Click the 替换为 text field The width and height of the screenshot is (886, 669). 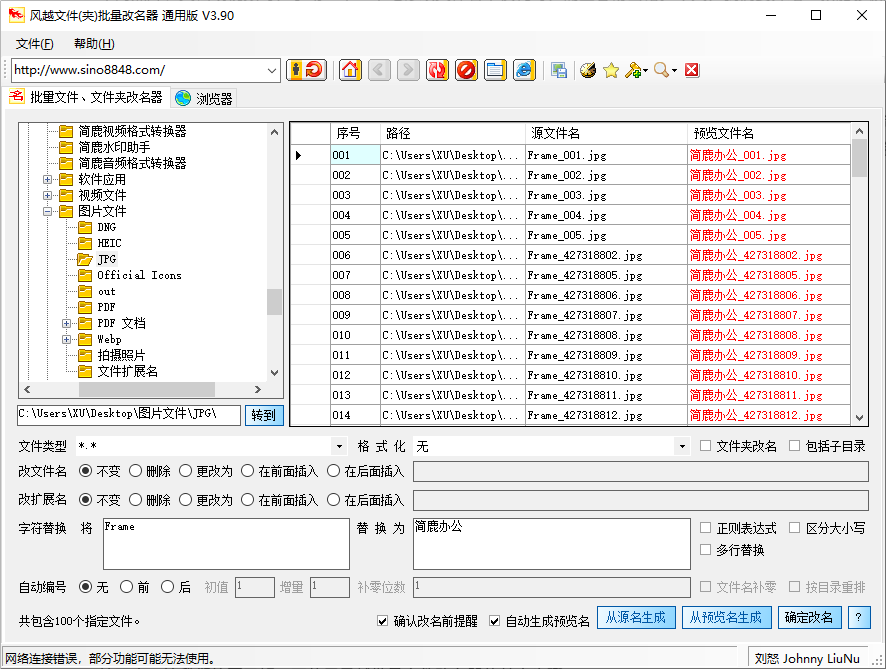pyautogui.click(x=551, y=544)
